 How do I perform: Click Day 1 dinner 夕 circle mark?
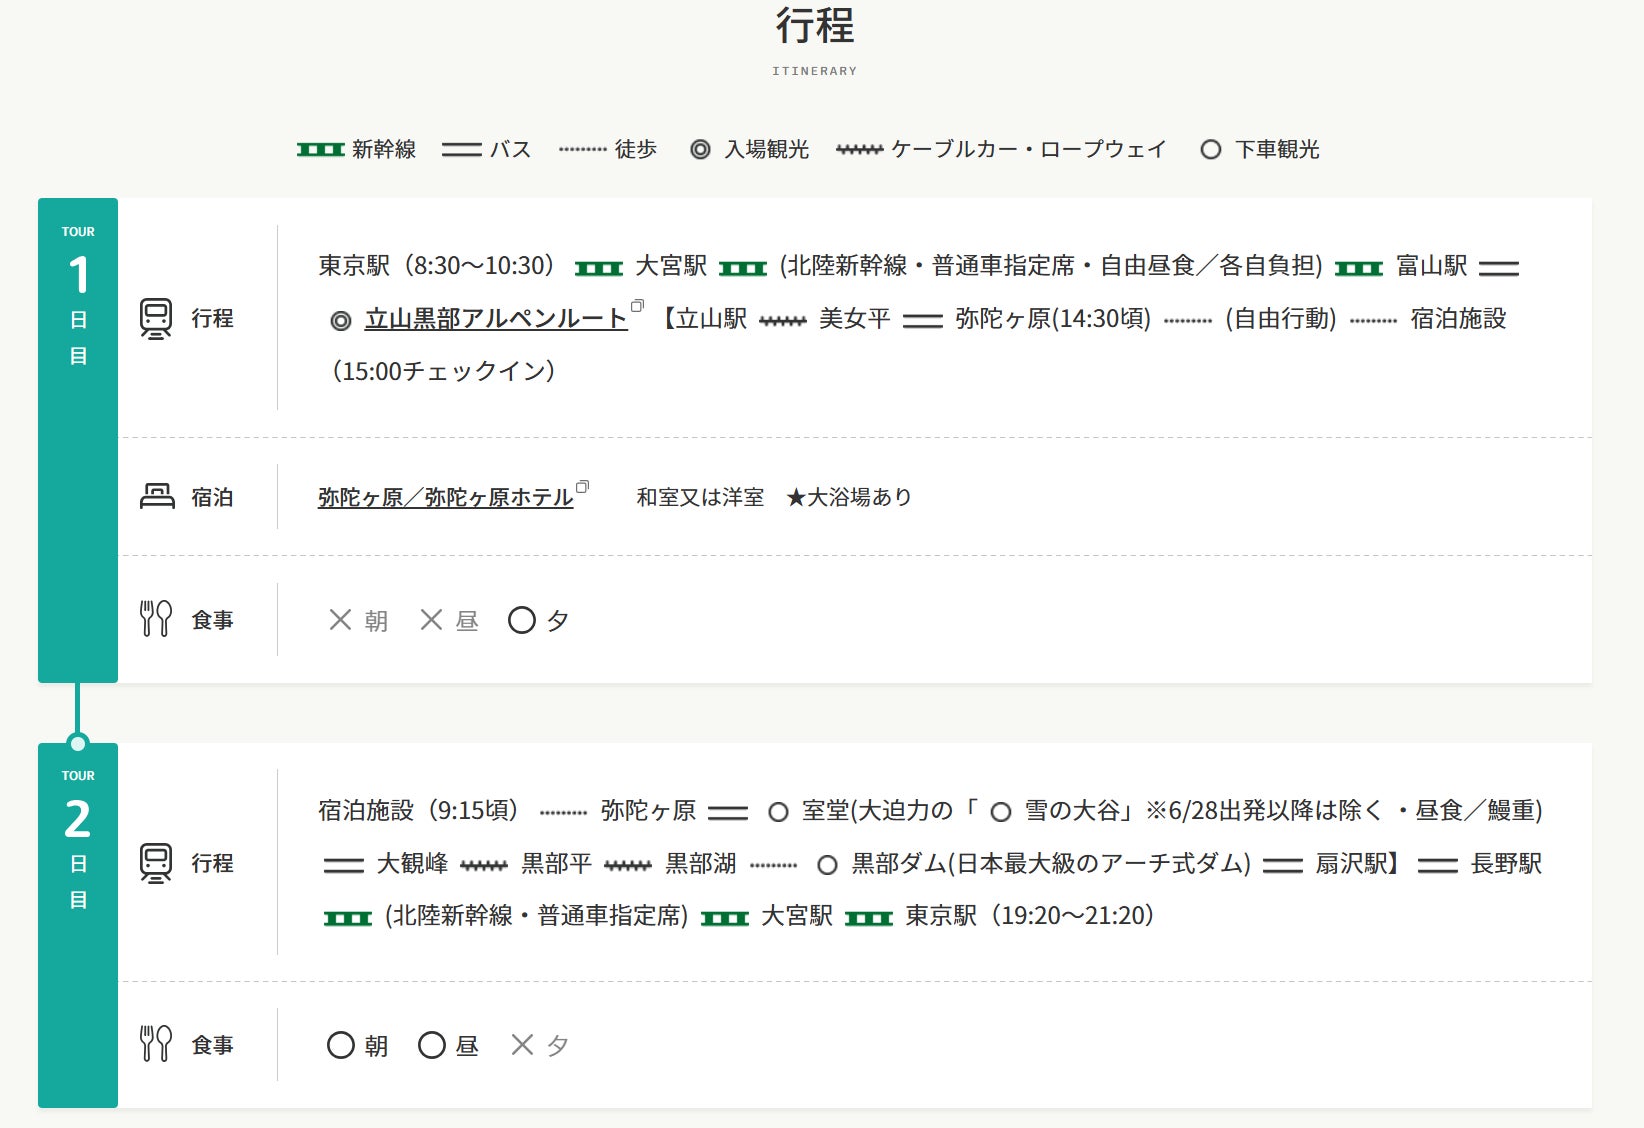522,621
